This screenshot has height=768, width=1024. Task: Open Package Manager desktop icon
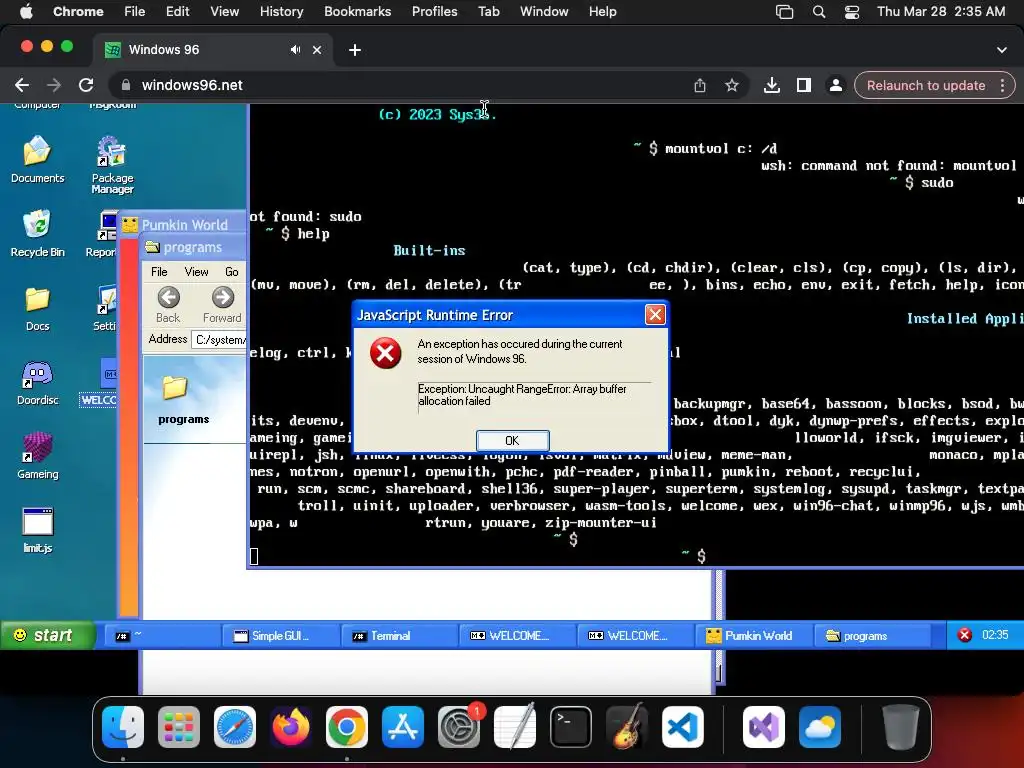pyautogui.click(x=112, y=165)
